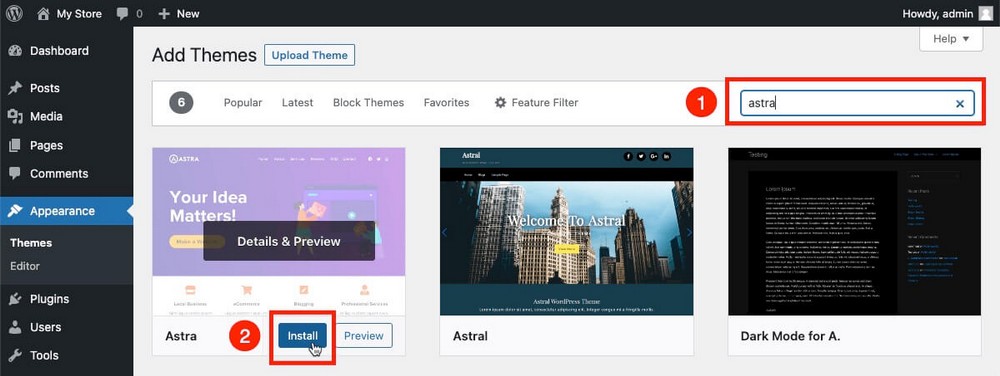Switch to the Favorites tab
Image resolution: width=1000 pixels, height=376 pixels.
coord(446,103)
